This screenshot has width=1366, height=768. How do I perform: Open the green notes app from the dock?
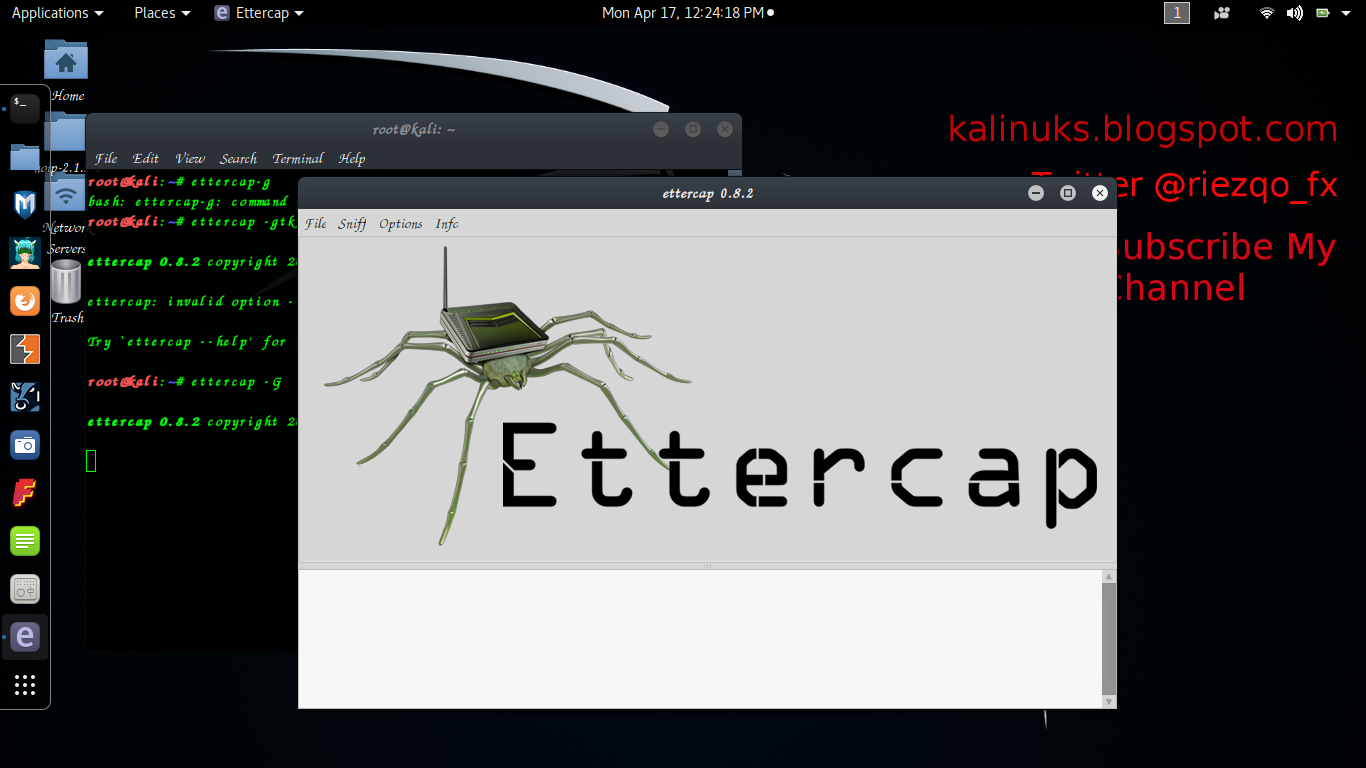24,541
